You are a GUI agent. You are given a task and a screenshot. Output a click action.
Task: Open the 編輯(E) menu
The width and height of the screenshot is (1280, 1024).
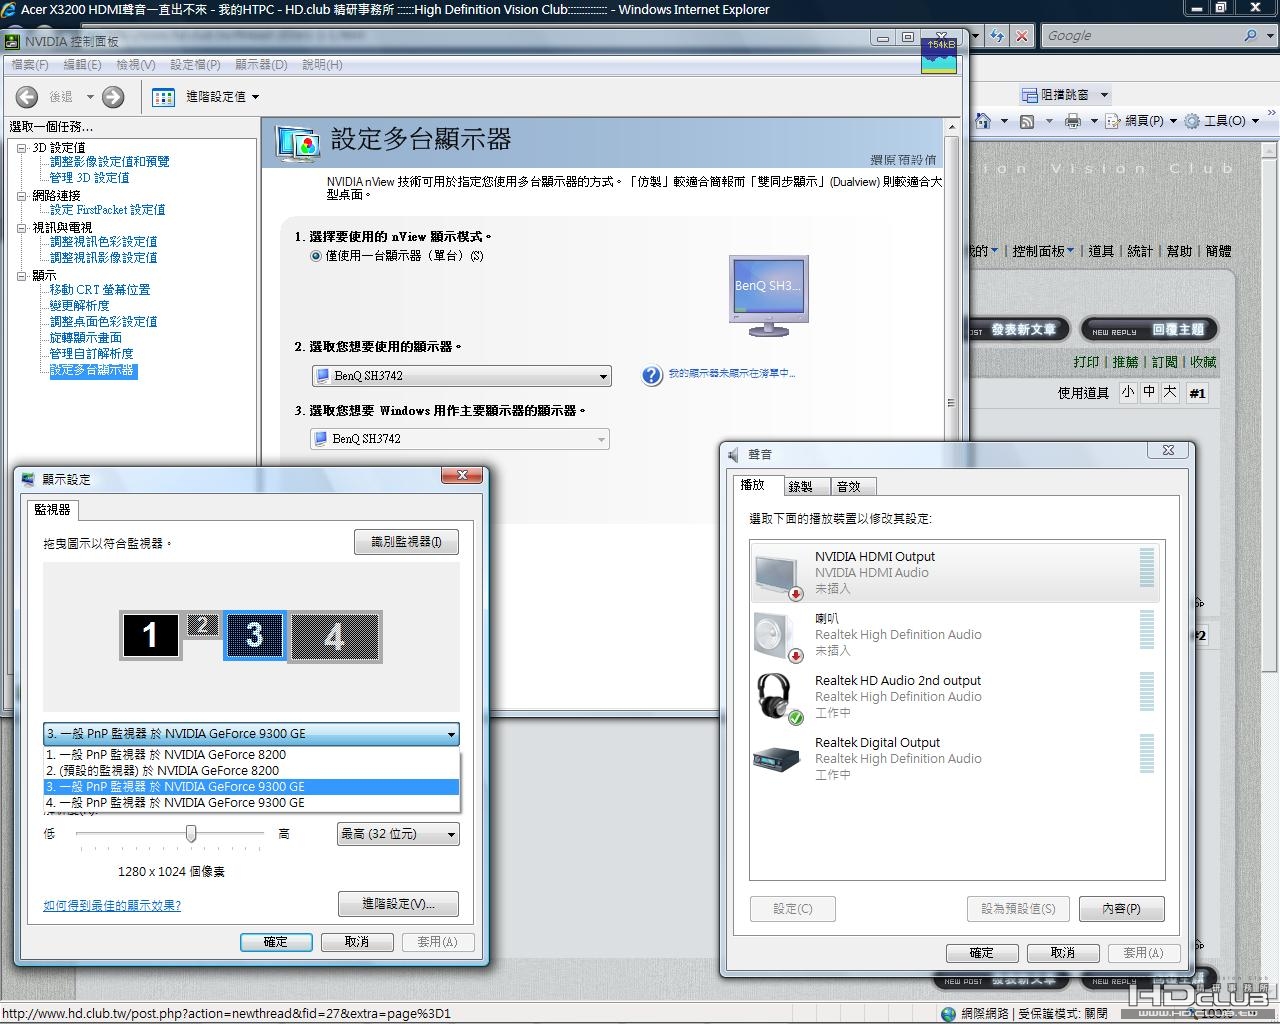click(82, 65)
